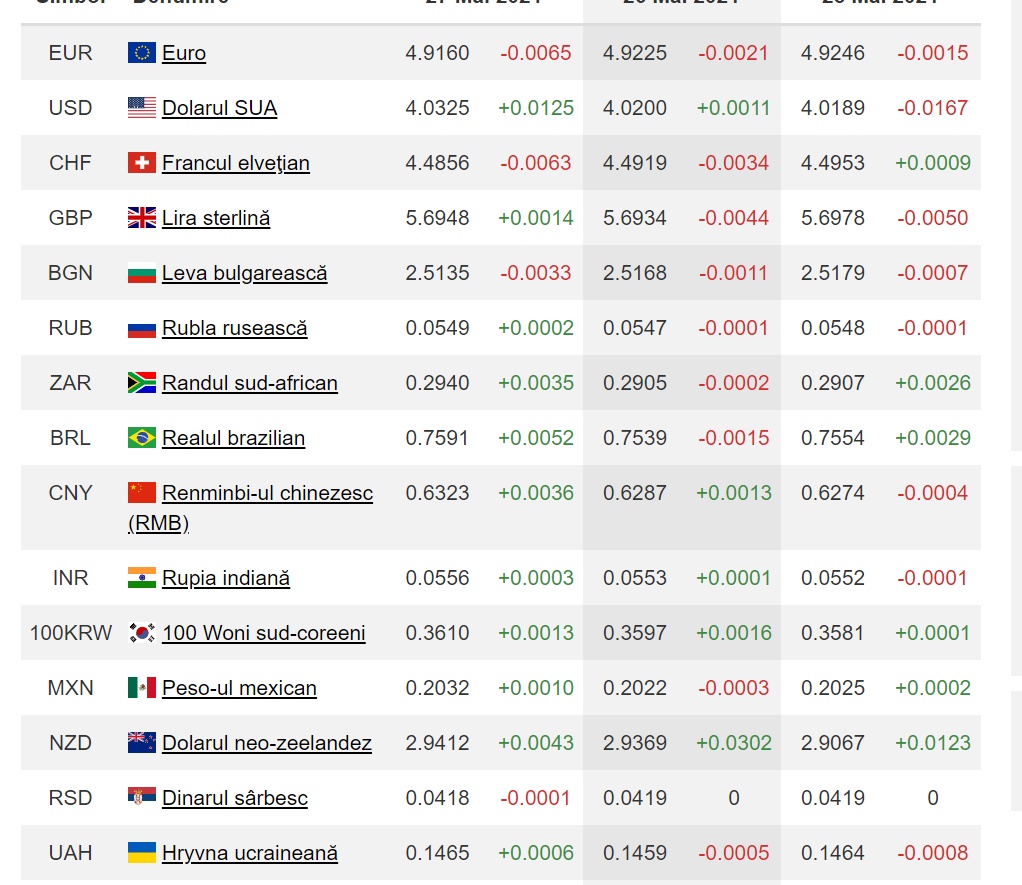Open Renminbi-ul chinezesc (RMB) link
1022x885 pixels.
(250, 508)
